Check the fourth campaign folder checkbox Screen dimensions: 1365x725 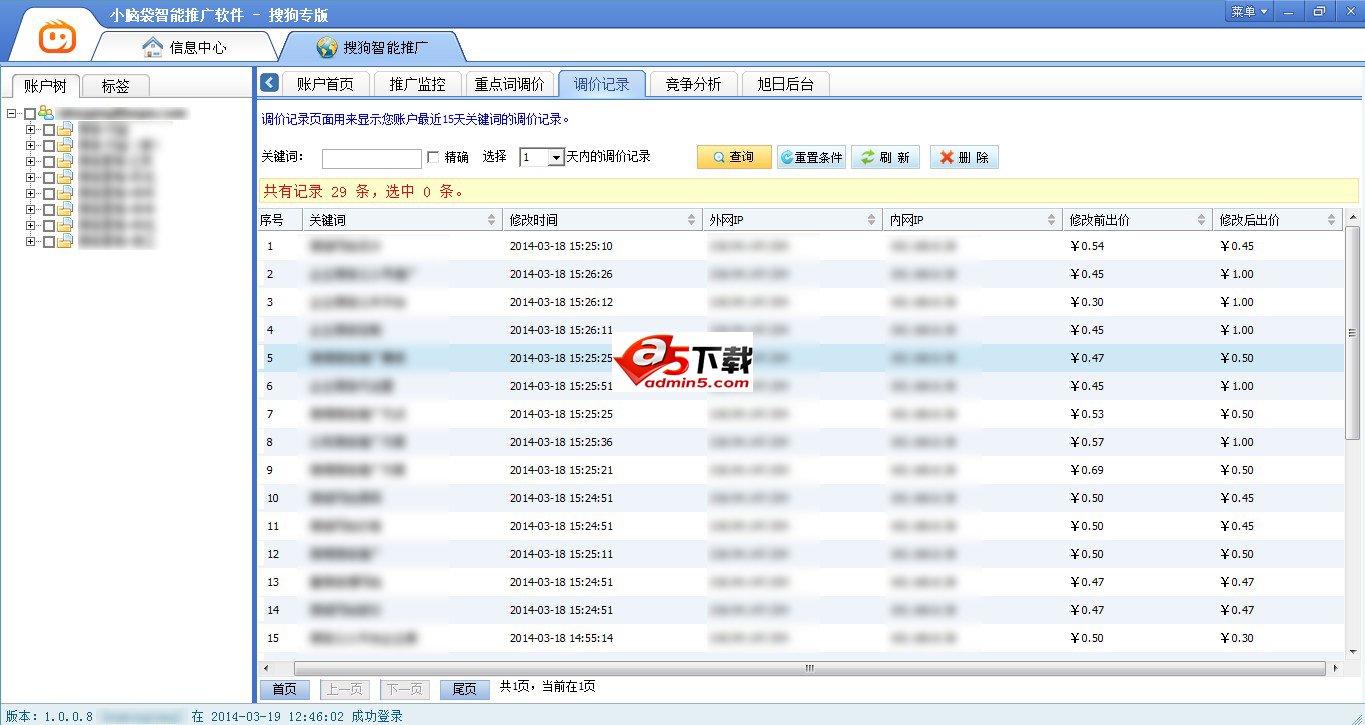48,177
